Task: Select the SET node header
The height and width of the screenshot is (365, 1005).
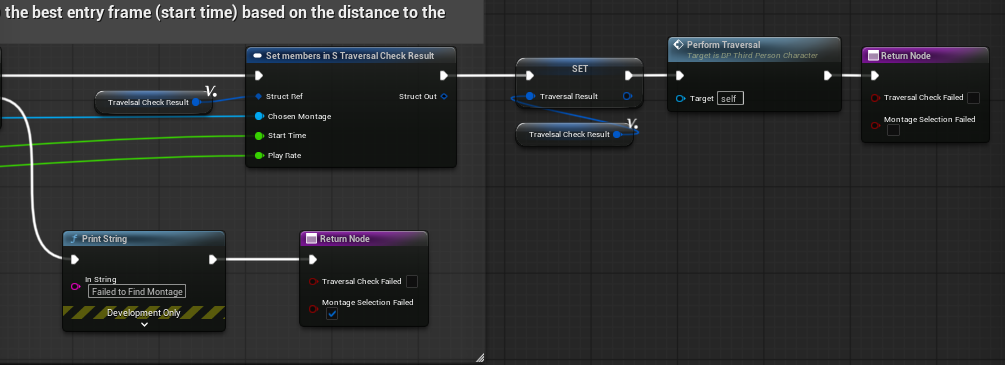Action: (579, 68)
